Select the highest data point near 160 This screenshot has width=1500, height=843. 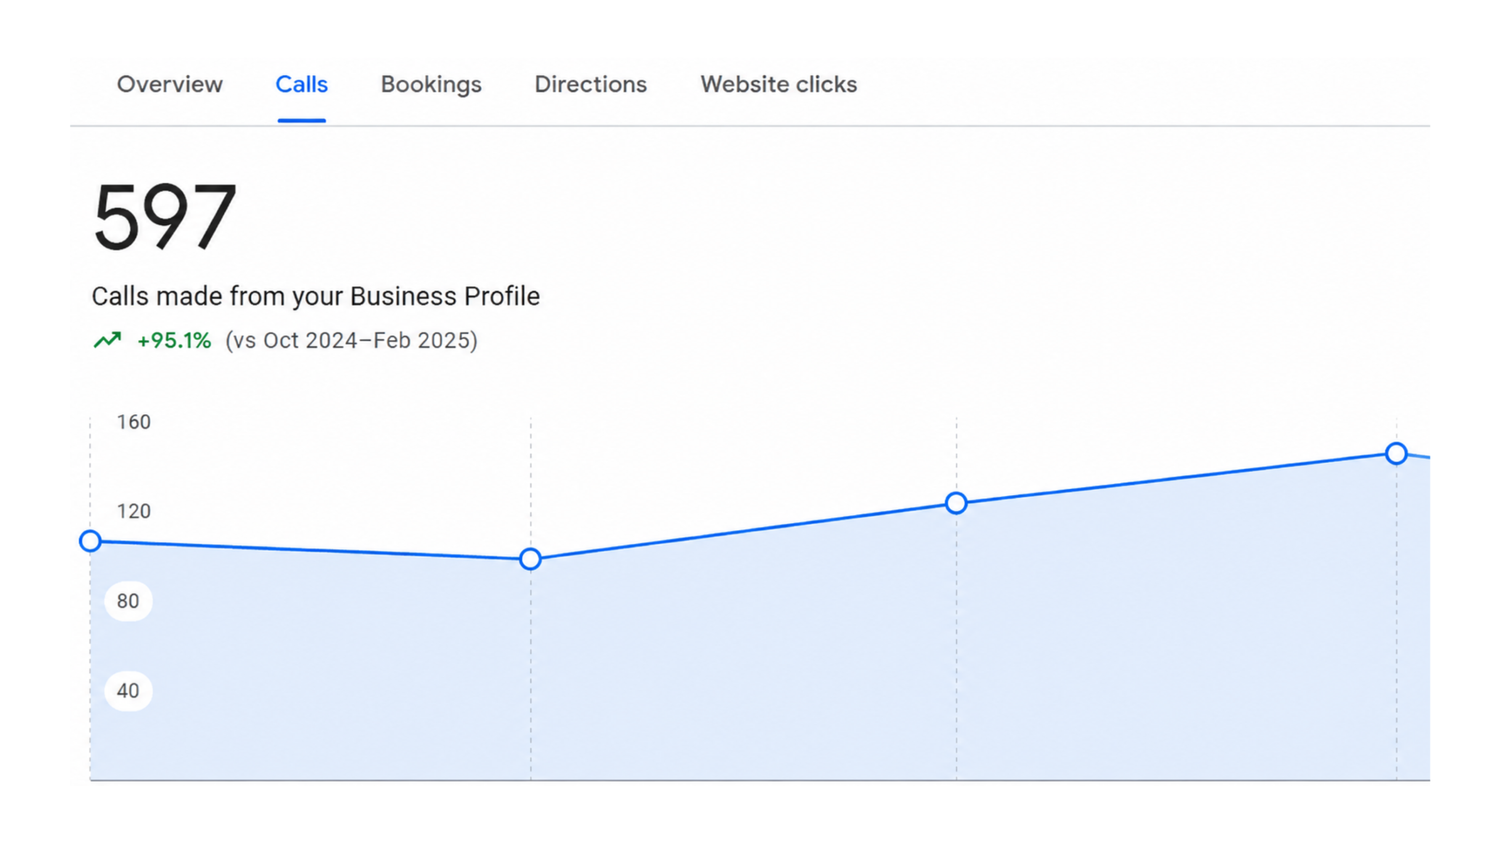tap(1396, 454)
